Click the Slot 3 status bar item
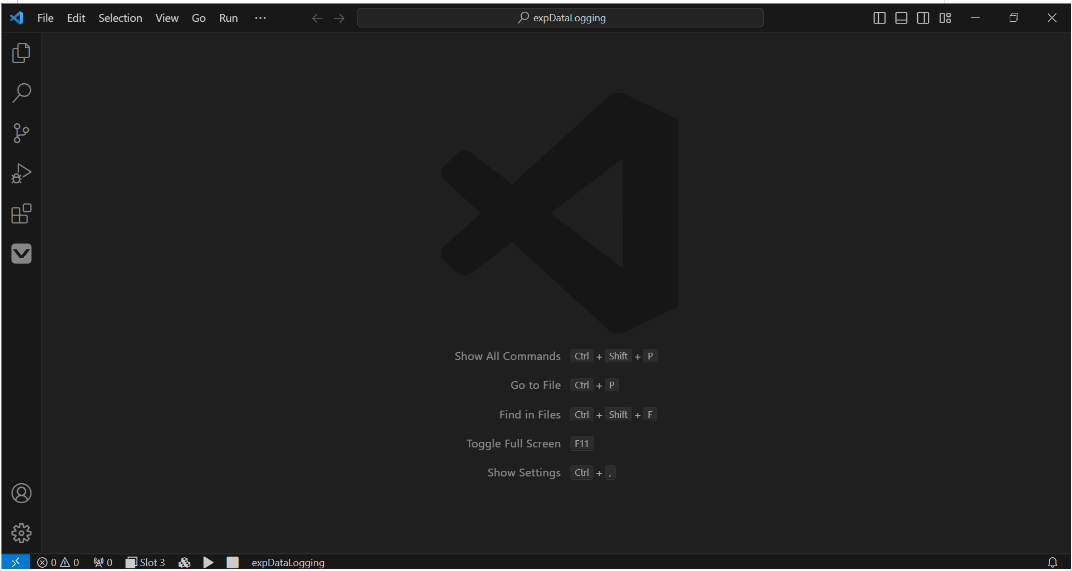The width and height of the screenshot is (1072, 571). pos(145,562)
